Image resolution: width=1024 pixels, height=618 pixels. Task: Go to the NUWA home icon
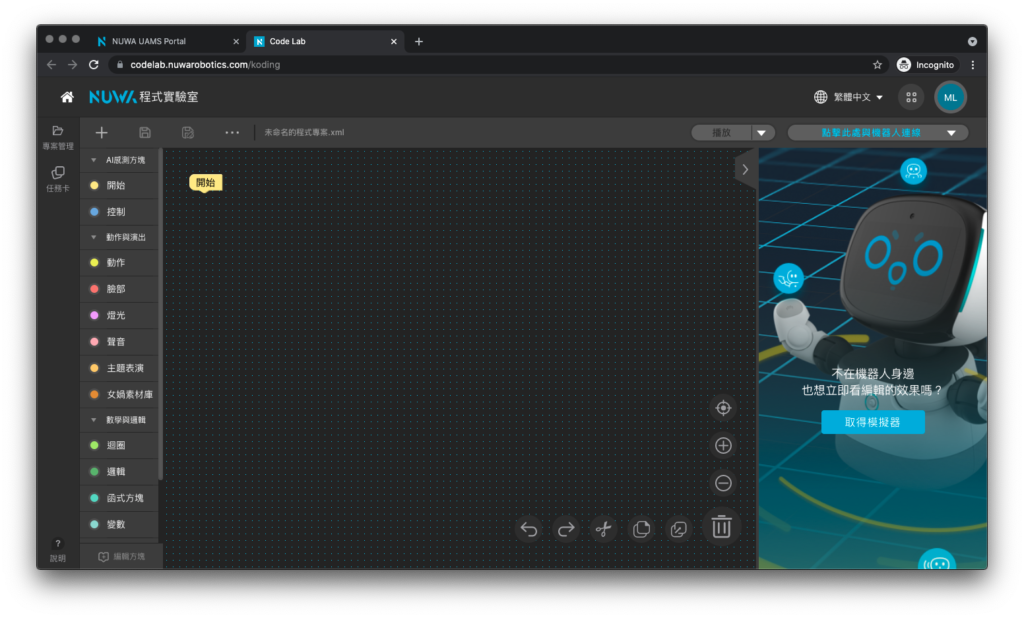(x=67, y=97)
